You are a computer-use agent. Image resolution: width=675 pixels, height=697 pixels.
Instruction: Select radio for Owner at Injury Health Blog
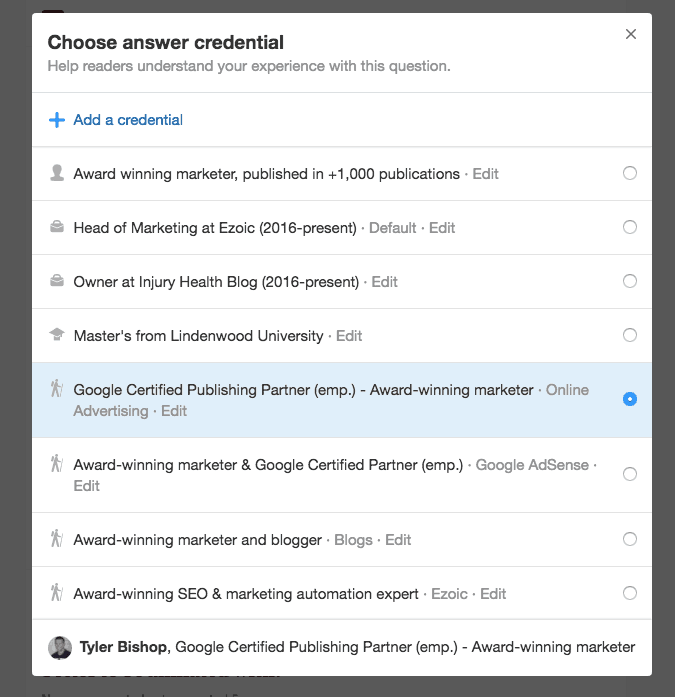(x=630, y=281)
